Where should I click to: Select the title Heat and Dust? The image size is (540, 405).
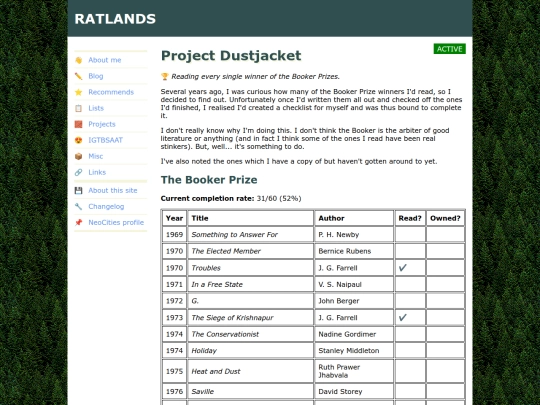216,371
